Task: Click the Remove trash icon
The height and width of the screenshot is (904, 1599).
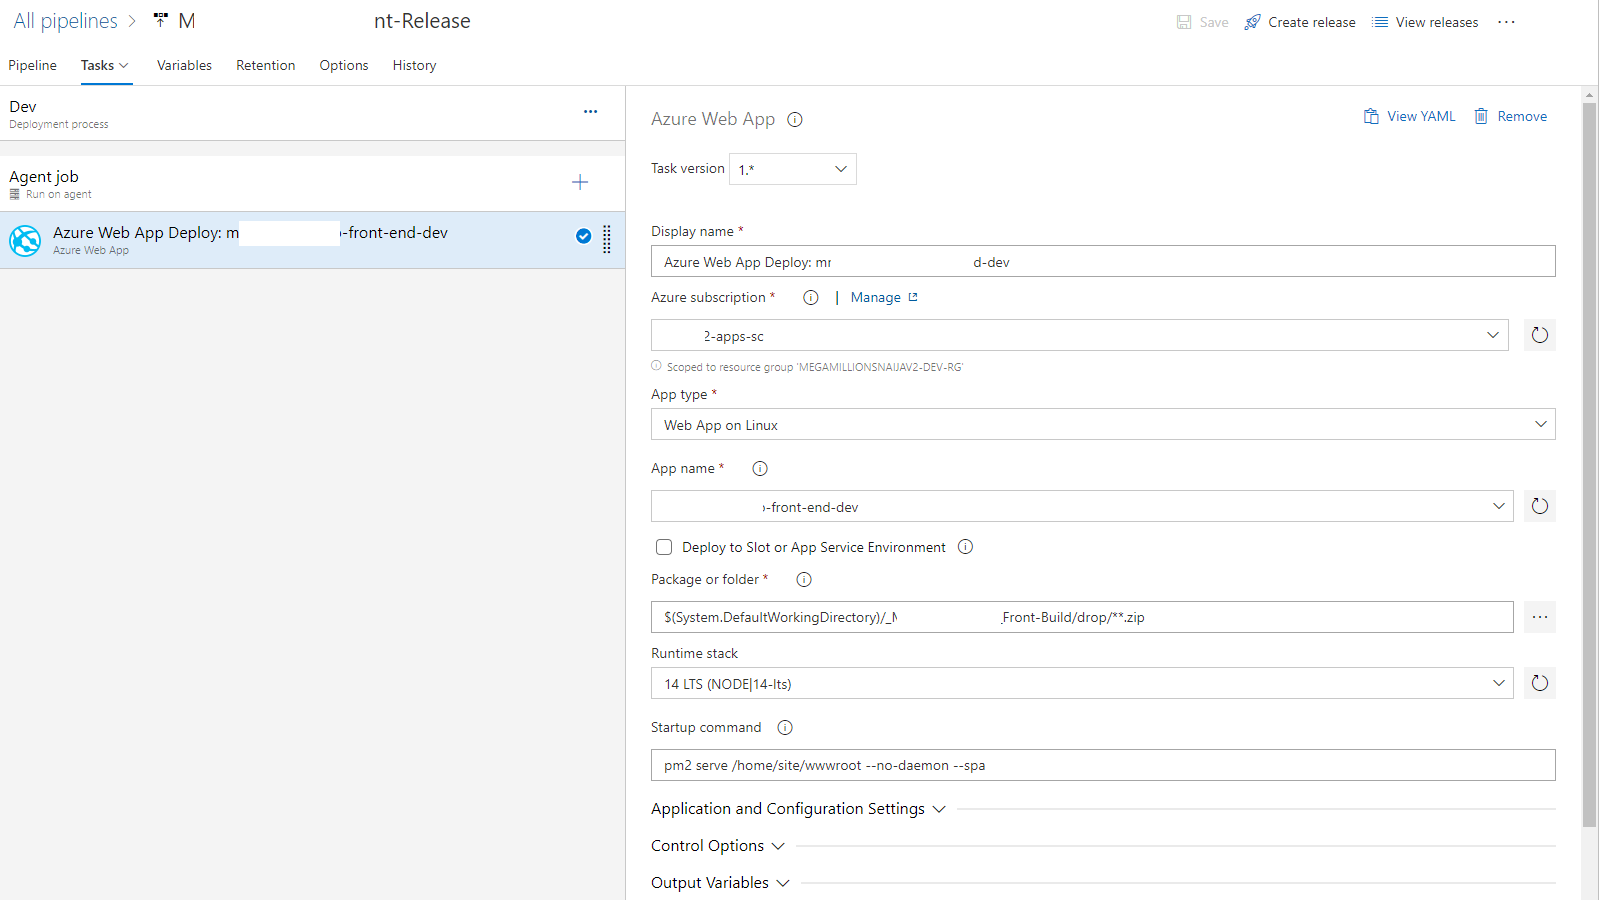Action: 1481,116
